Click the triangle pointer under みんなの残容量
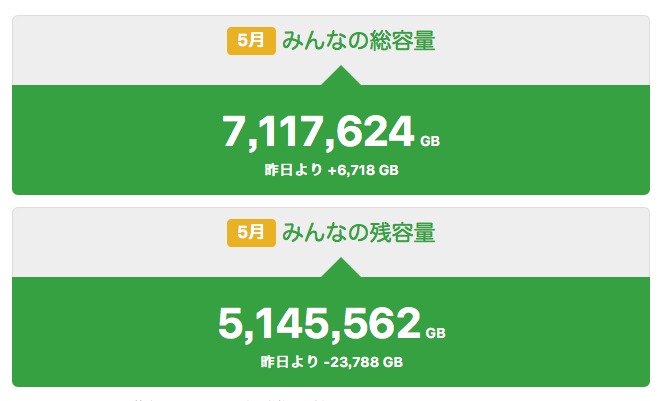Viewport: 667px width, 401px height. [341, 268]
